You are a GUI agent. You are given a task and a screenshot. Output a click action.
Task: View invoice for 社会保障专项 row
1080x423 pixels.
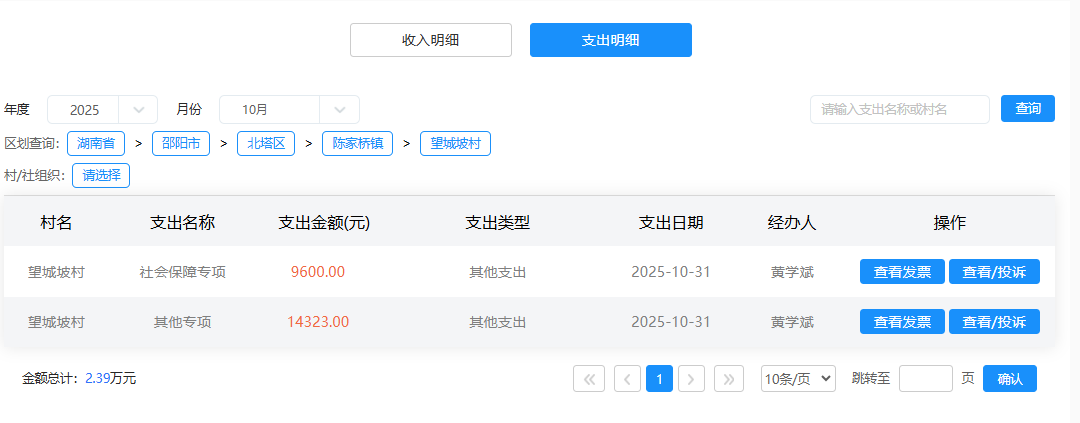click(902, 272)
